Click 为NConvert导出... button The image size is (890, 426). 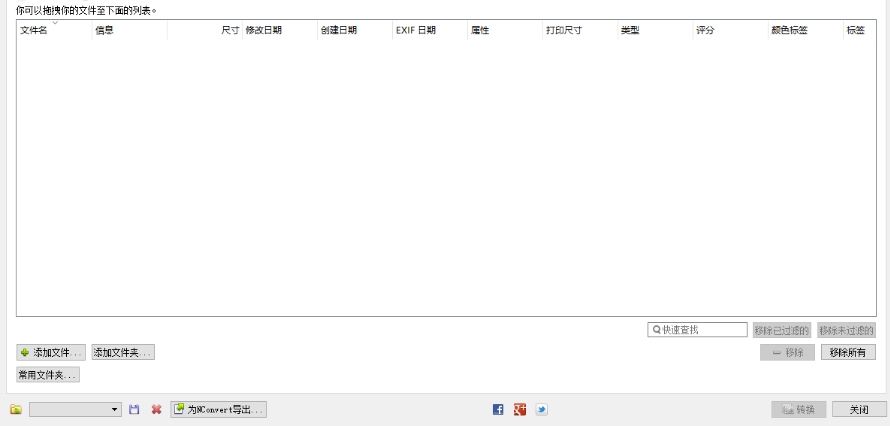click(219, 410)
